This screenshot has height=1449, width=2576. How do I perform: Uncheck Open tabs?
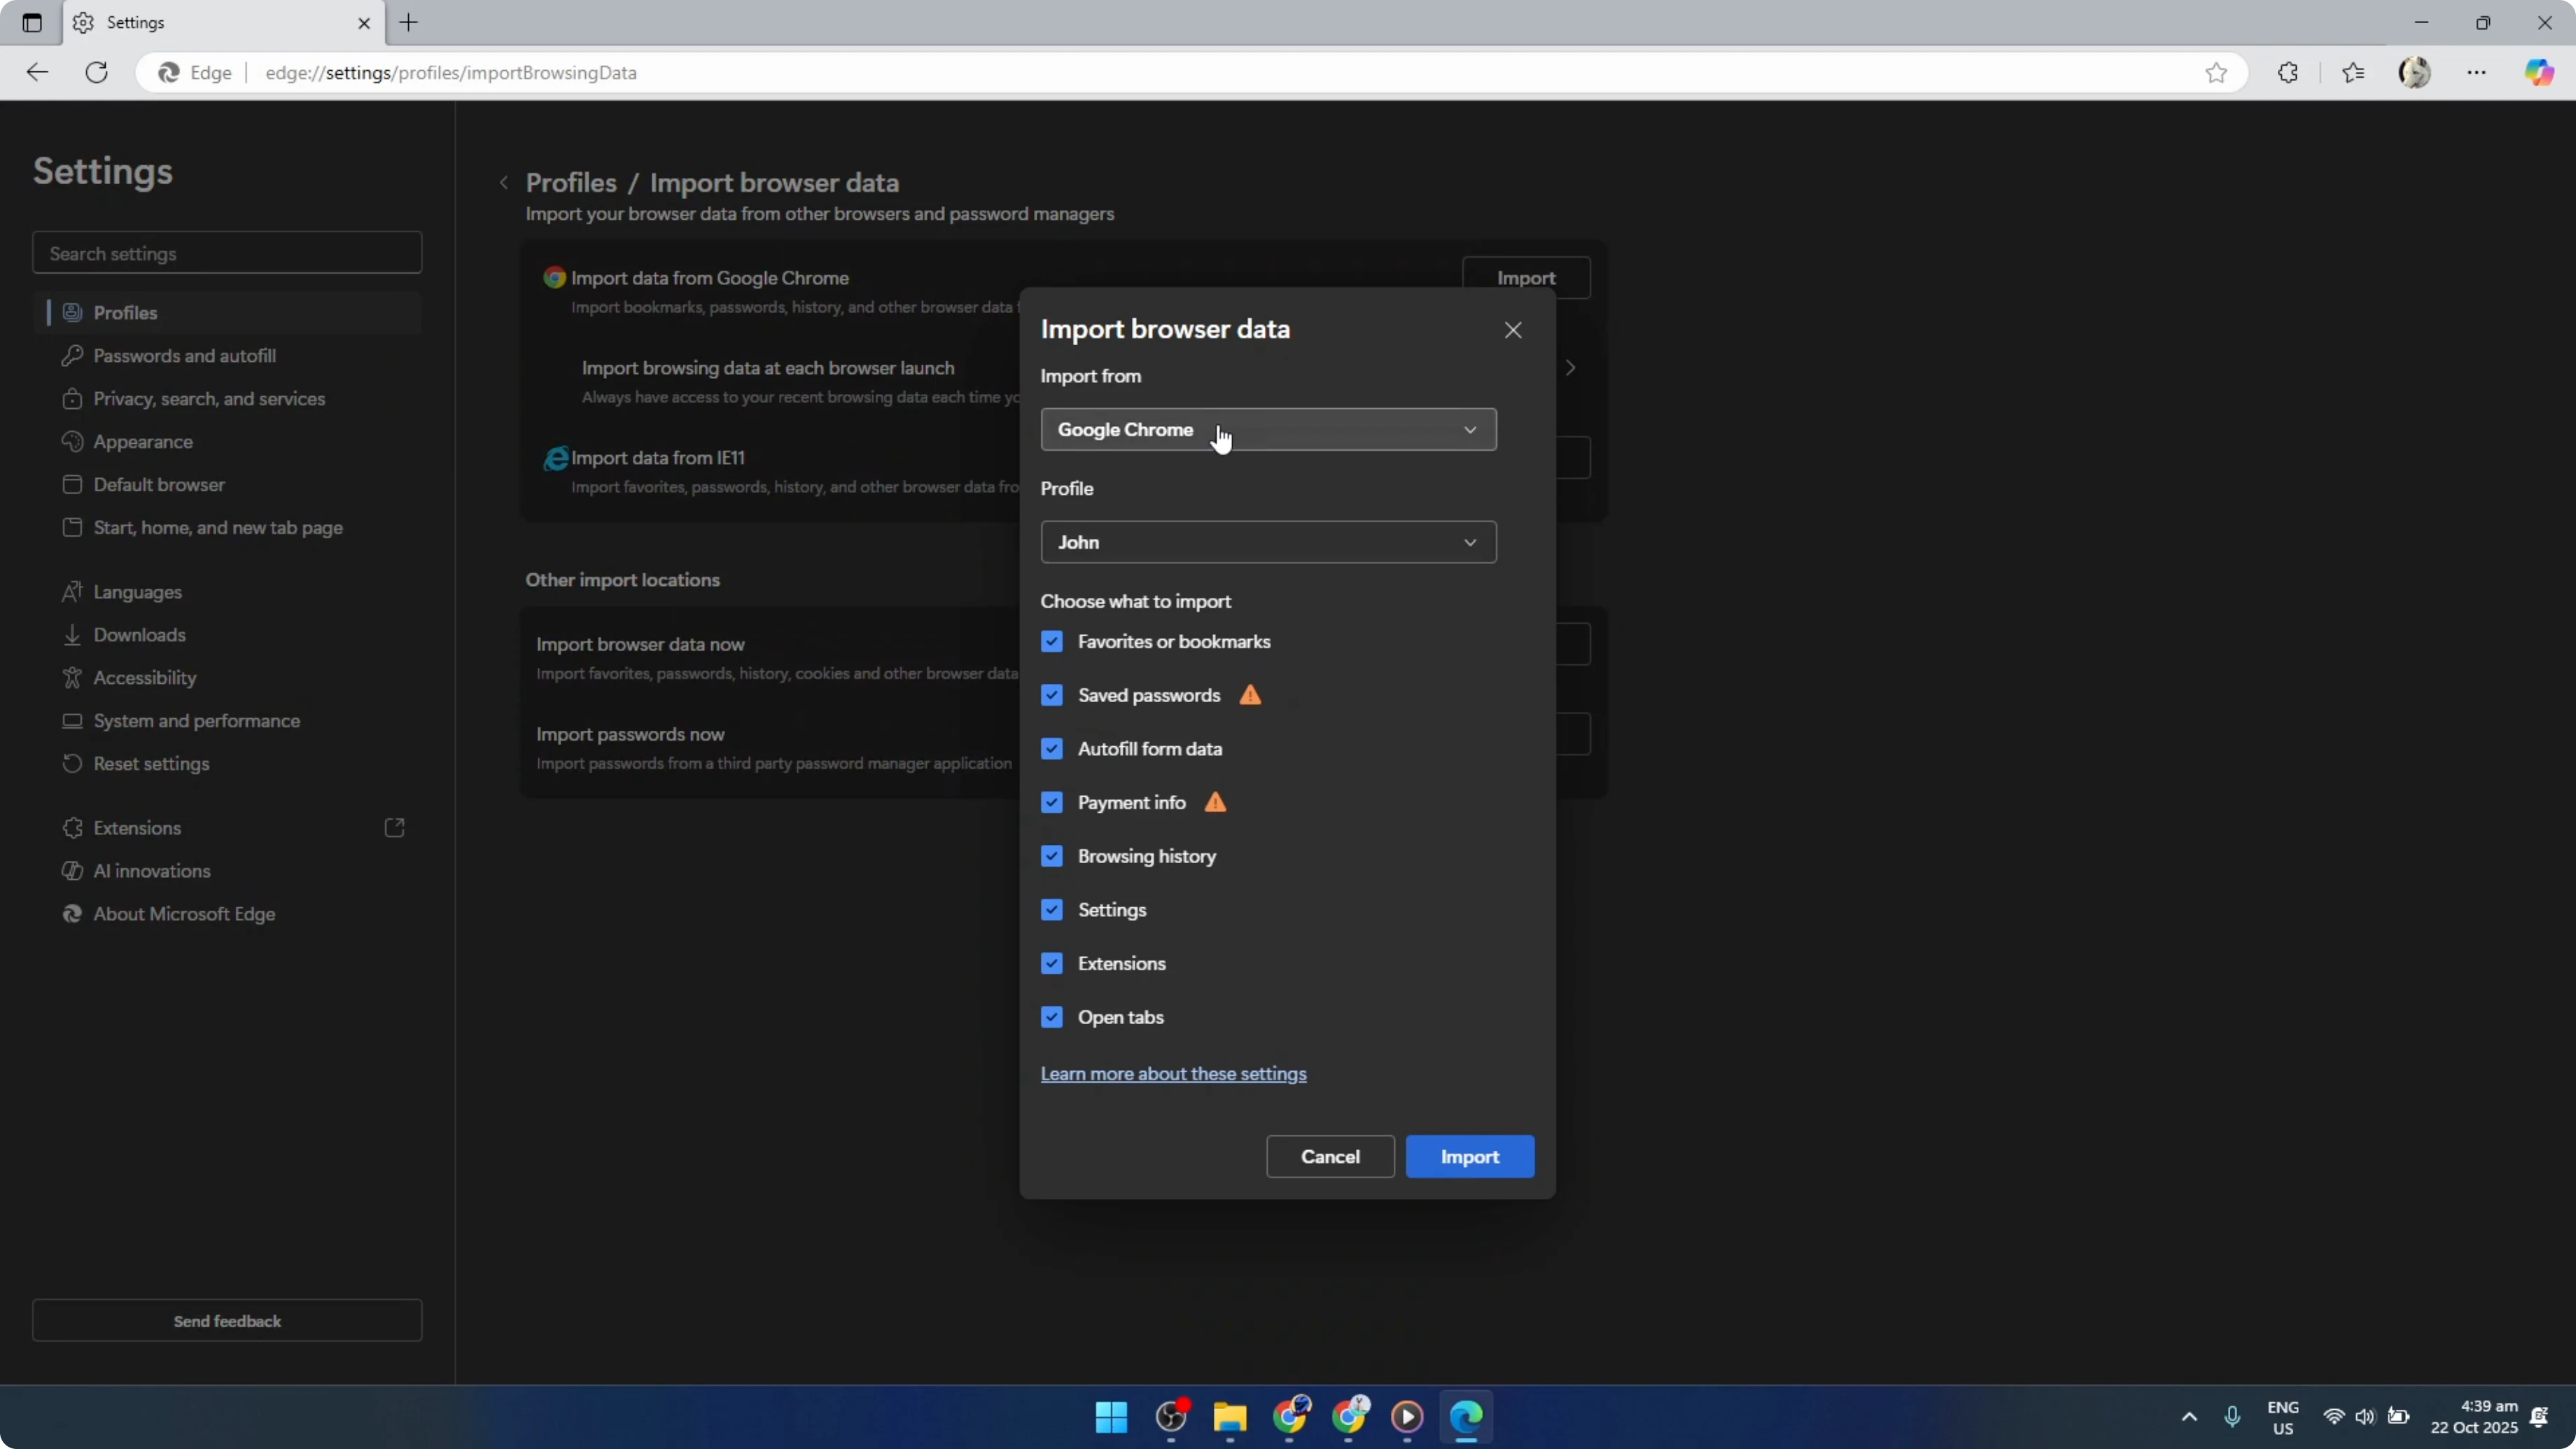(x=1052, y=1017)
